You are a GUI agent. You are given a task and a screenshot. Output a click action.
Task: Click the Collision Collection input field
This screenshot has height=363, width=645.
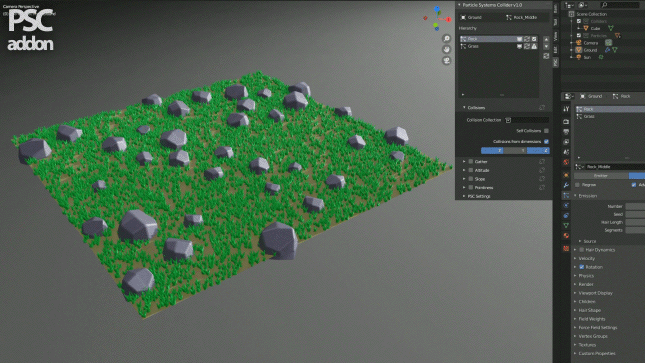click(x=527, y=120)
